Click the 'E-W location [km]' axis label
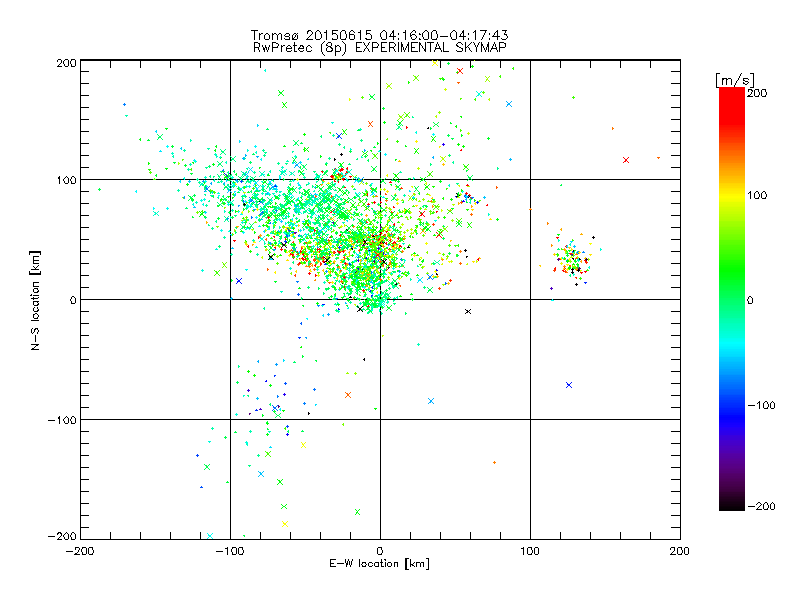Screen dimensions: 800x600 [x=379, y=564]
